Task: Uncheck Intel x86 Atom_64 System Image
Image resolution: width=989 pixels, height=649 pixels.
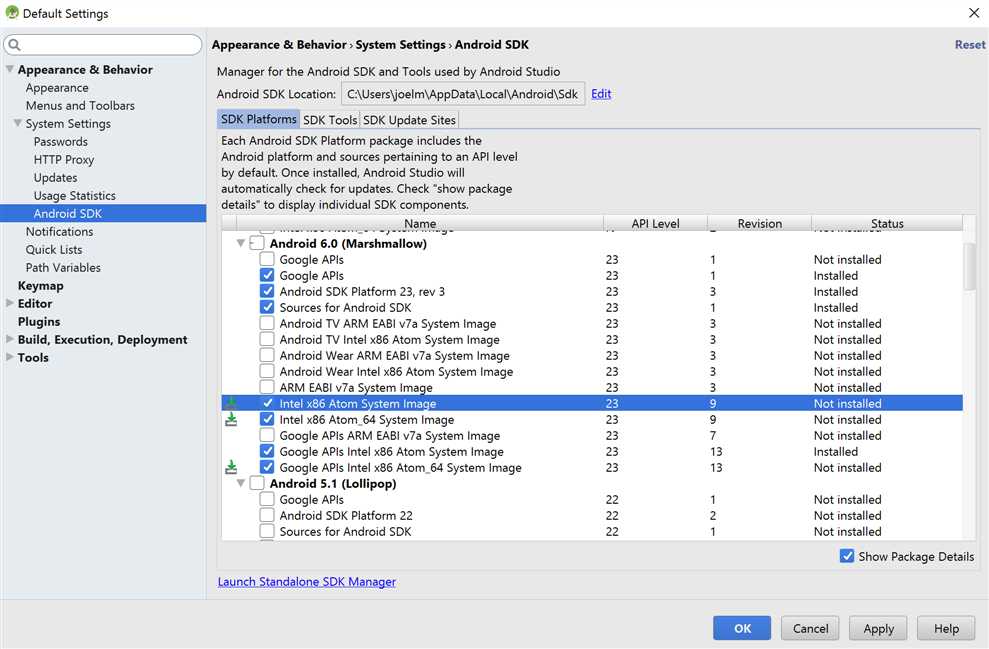Action: click(267, 419)
